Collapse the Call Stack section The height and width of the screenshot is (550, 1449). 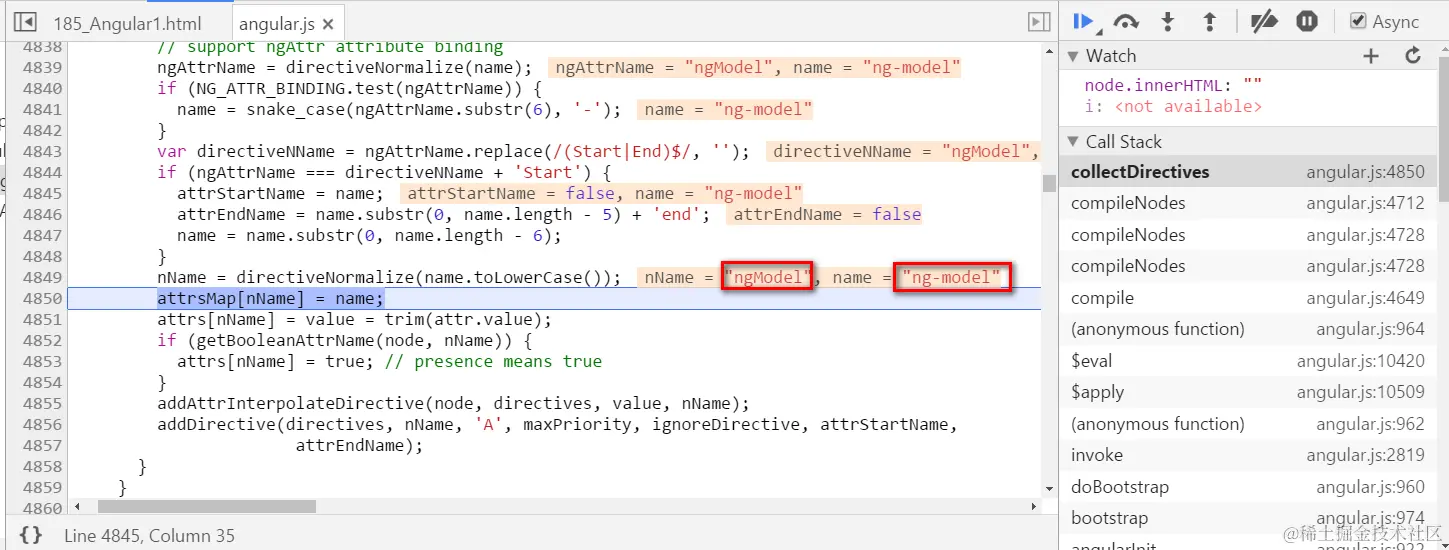pos(1074,142)
